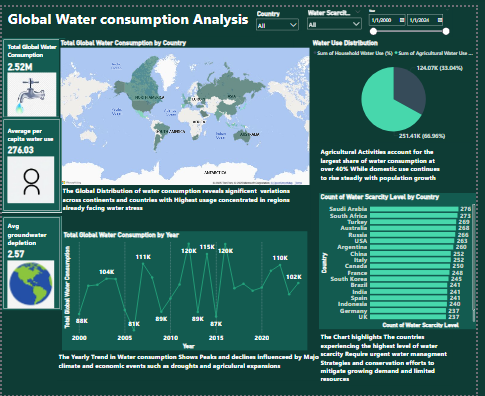Select the Turkey bar row
This screenshot has width=485, height=396.
(413, 222)
